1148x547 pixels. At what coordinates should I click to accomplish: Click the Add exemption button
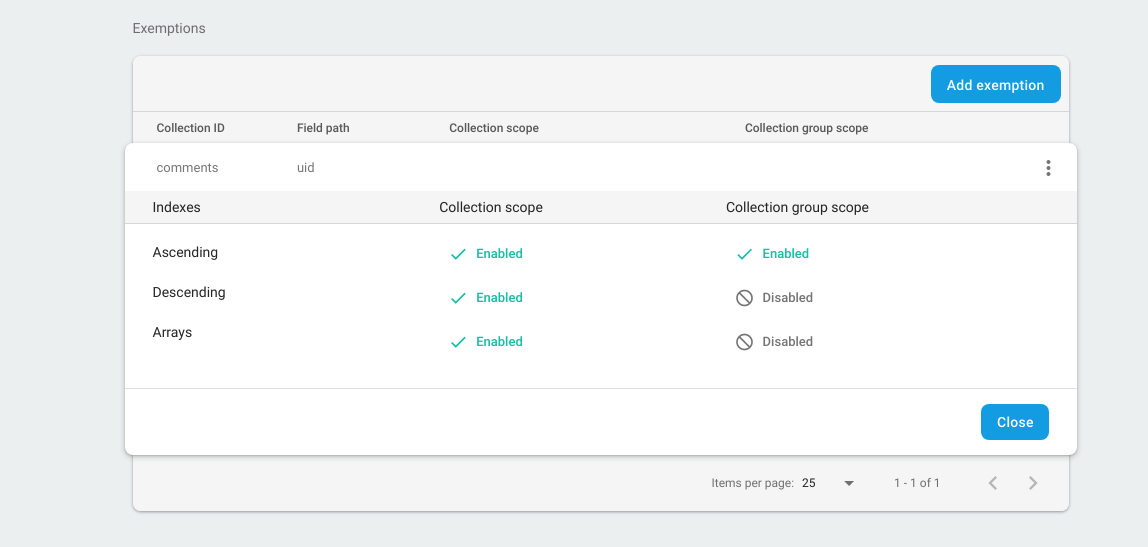click(995, 85)
